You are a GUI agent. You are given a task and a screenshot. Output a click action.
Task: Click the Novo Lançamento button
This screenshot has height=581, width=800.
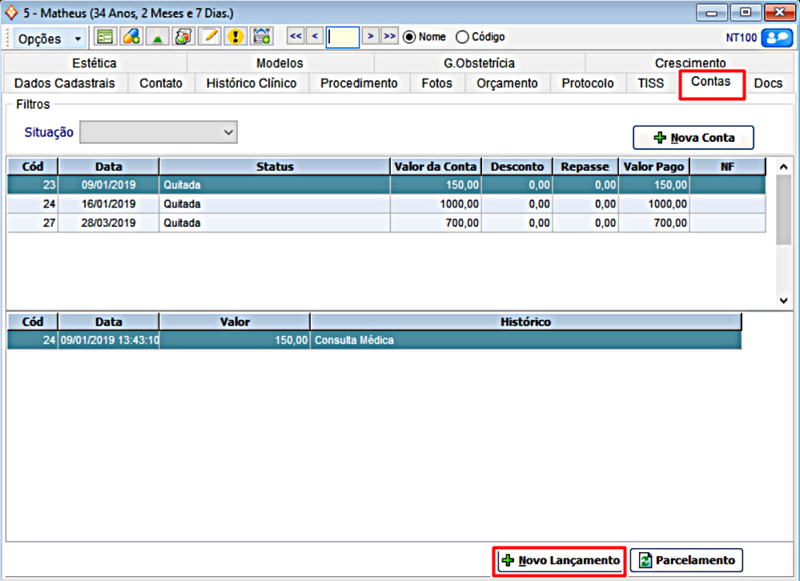pos(560,561)
